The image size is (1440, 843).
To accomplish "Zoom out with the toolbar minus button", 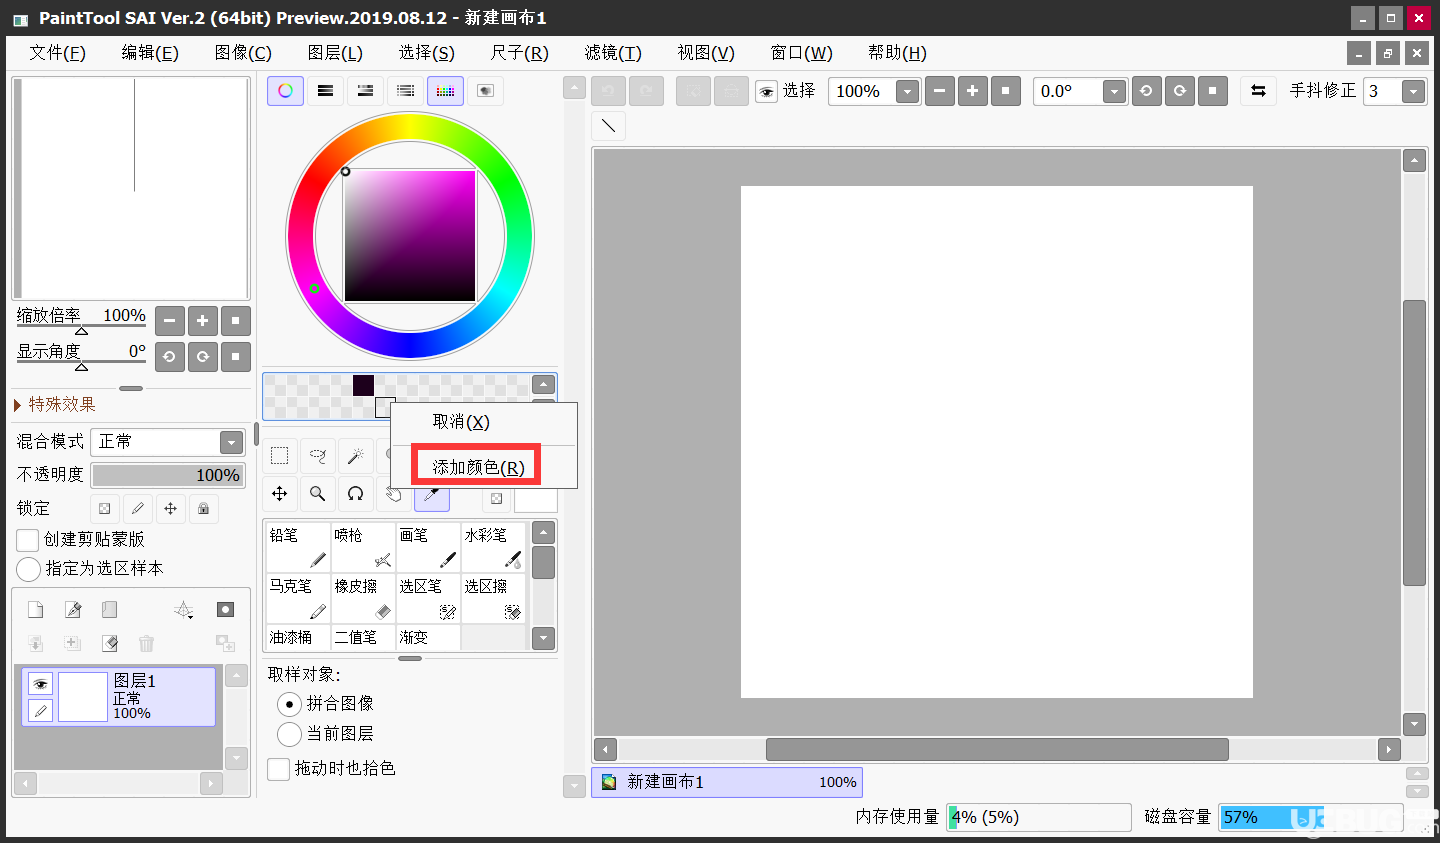I will tap(939, 91).
